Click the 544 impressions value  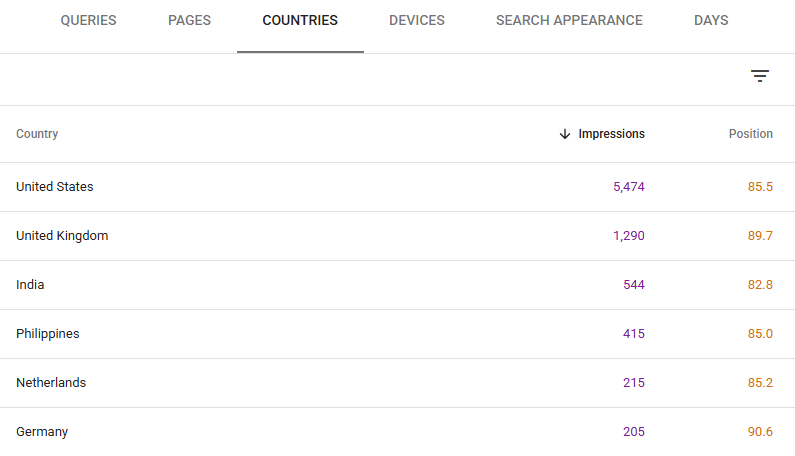coord(634,285)
